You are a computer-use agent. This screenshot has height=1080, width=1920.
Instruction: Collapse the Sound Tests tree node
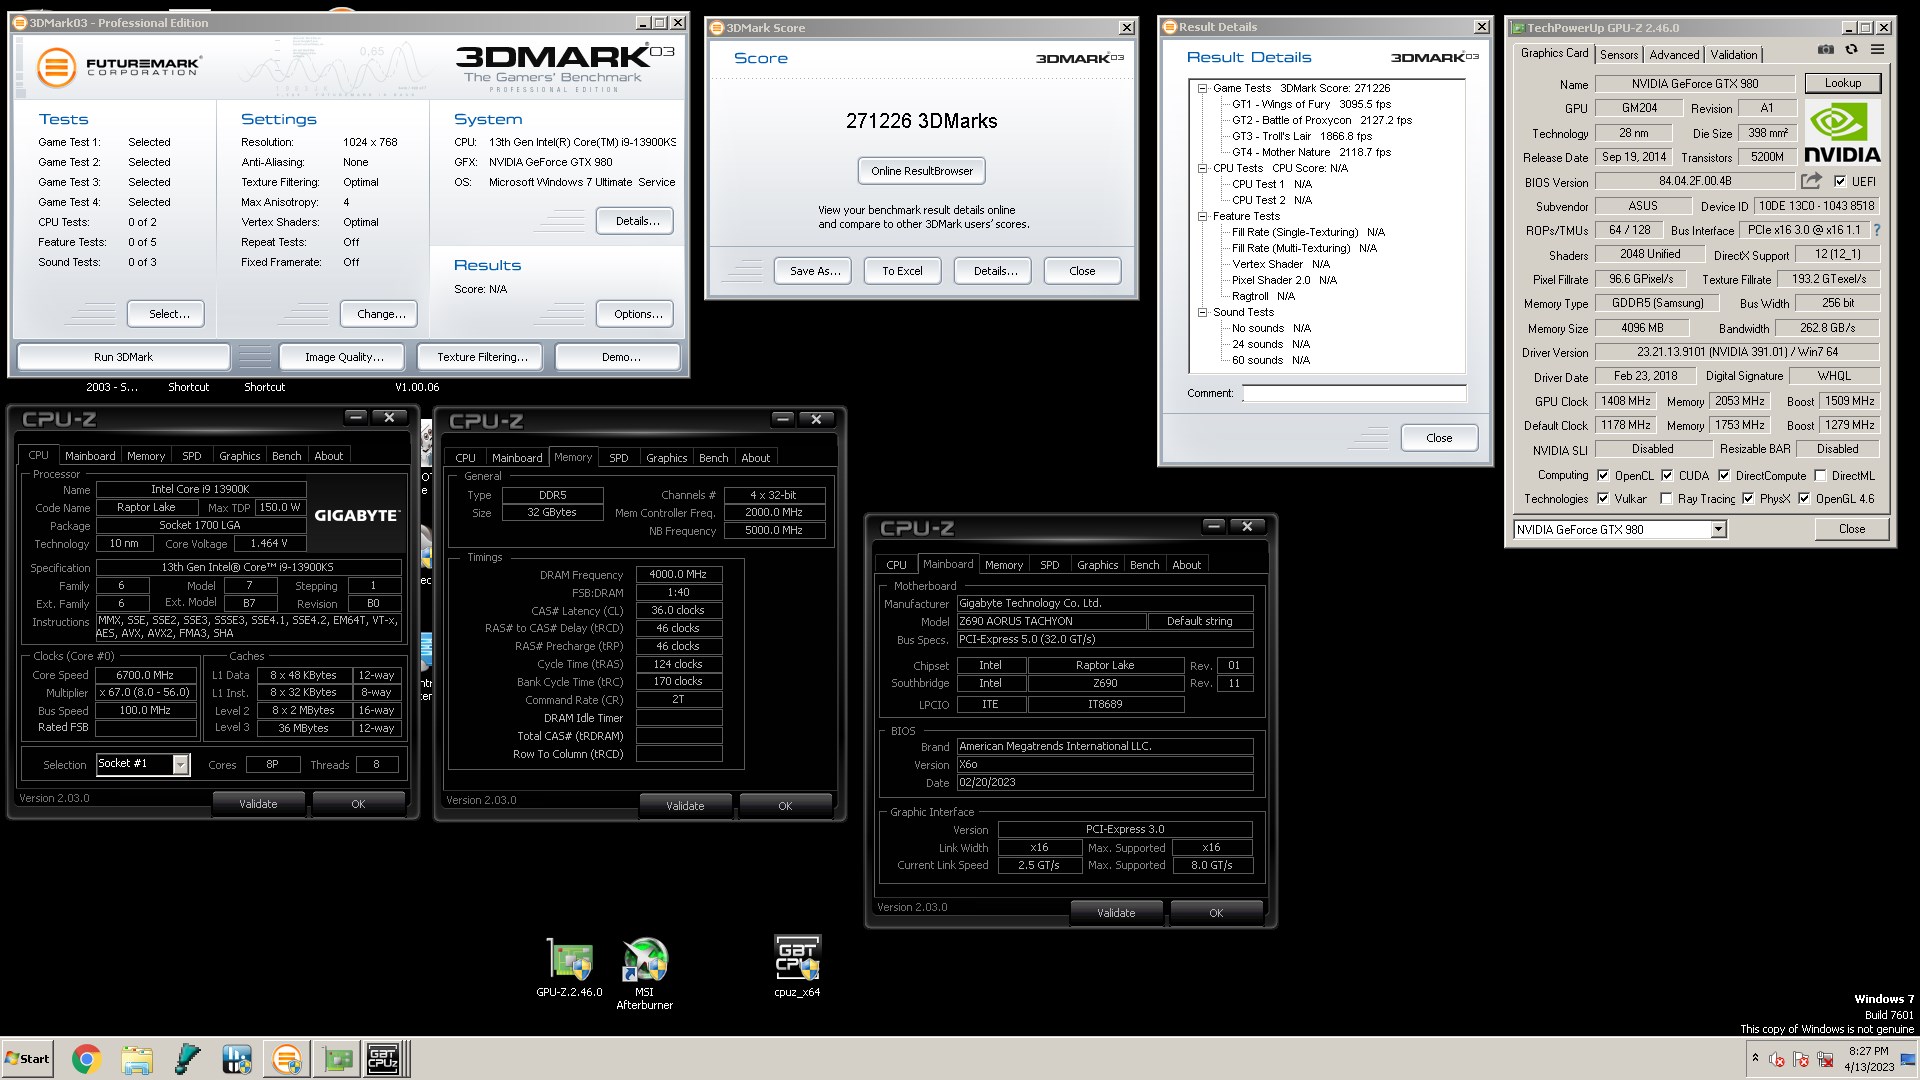[1202, 312]
